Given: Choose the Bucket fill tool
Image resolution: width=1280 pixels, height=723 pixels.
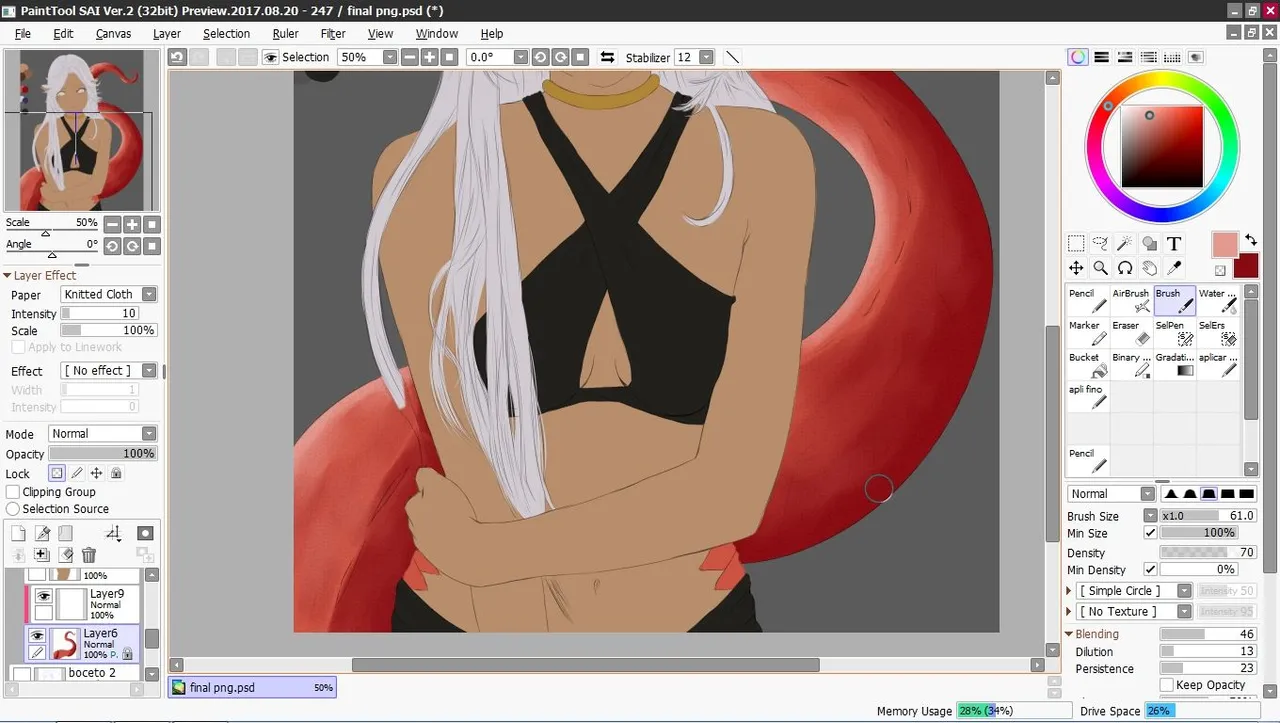Looking at the screenshot, I should (x=1088, y=365).
